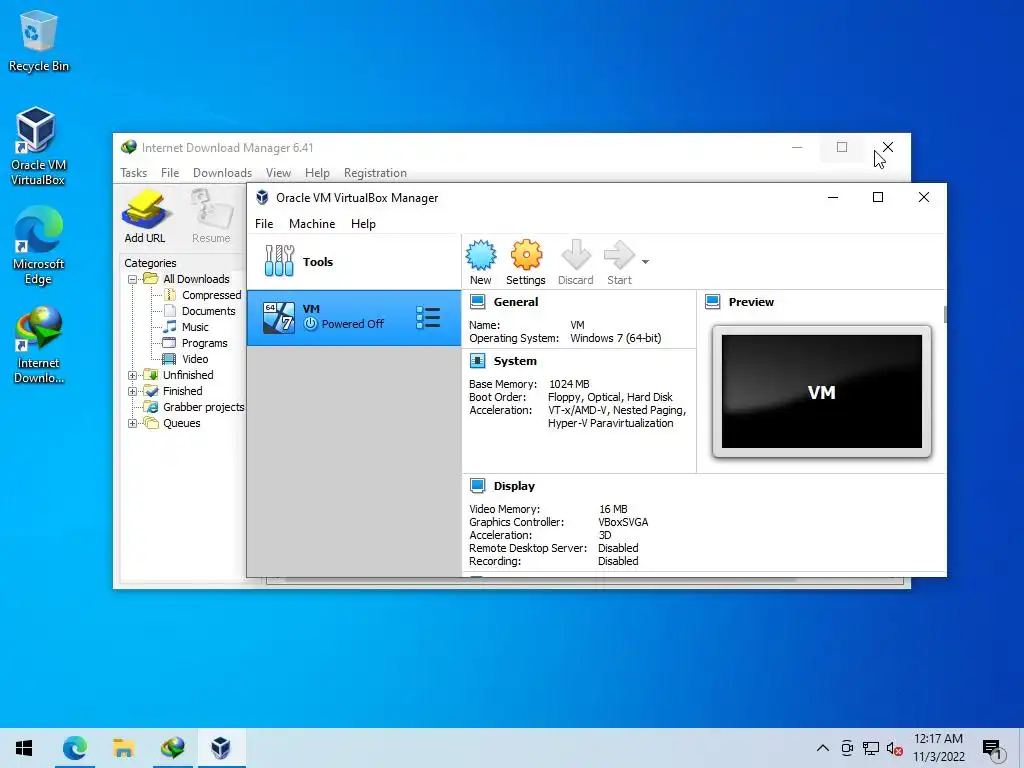1024x768 pixels.
Task: Switch to IDM via taskbar icon
Action: point(172,748)
